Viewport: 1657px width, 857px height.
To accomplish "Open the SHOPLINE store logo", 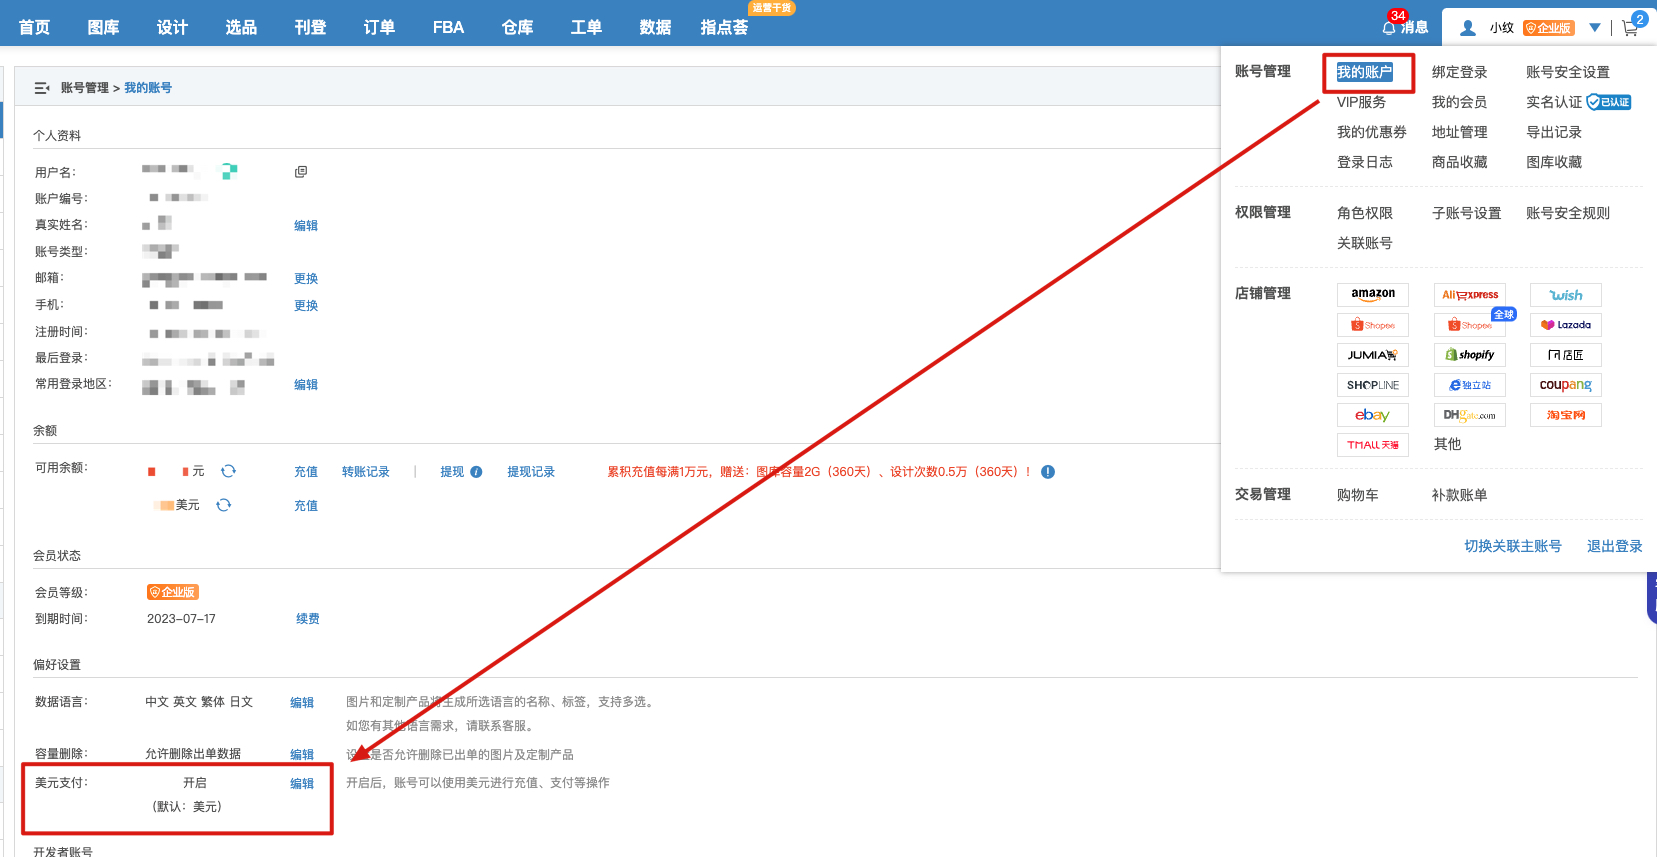I will click(1373, 385).
